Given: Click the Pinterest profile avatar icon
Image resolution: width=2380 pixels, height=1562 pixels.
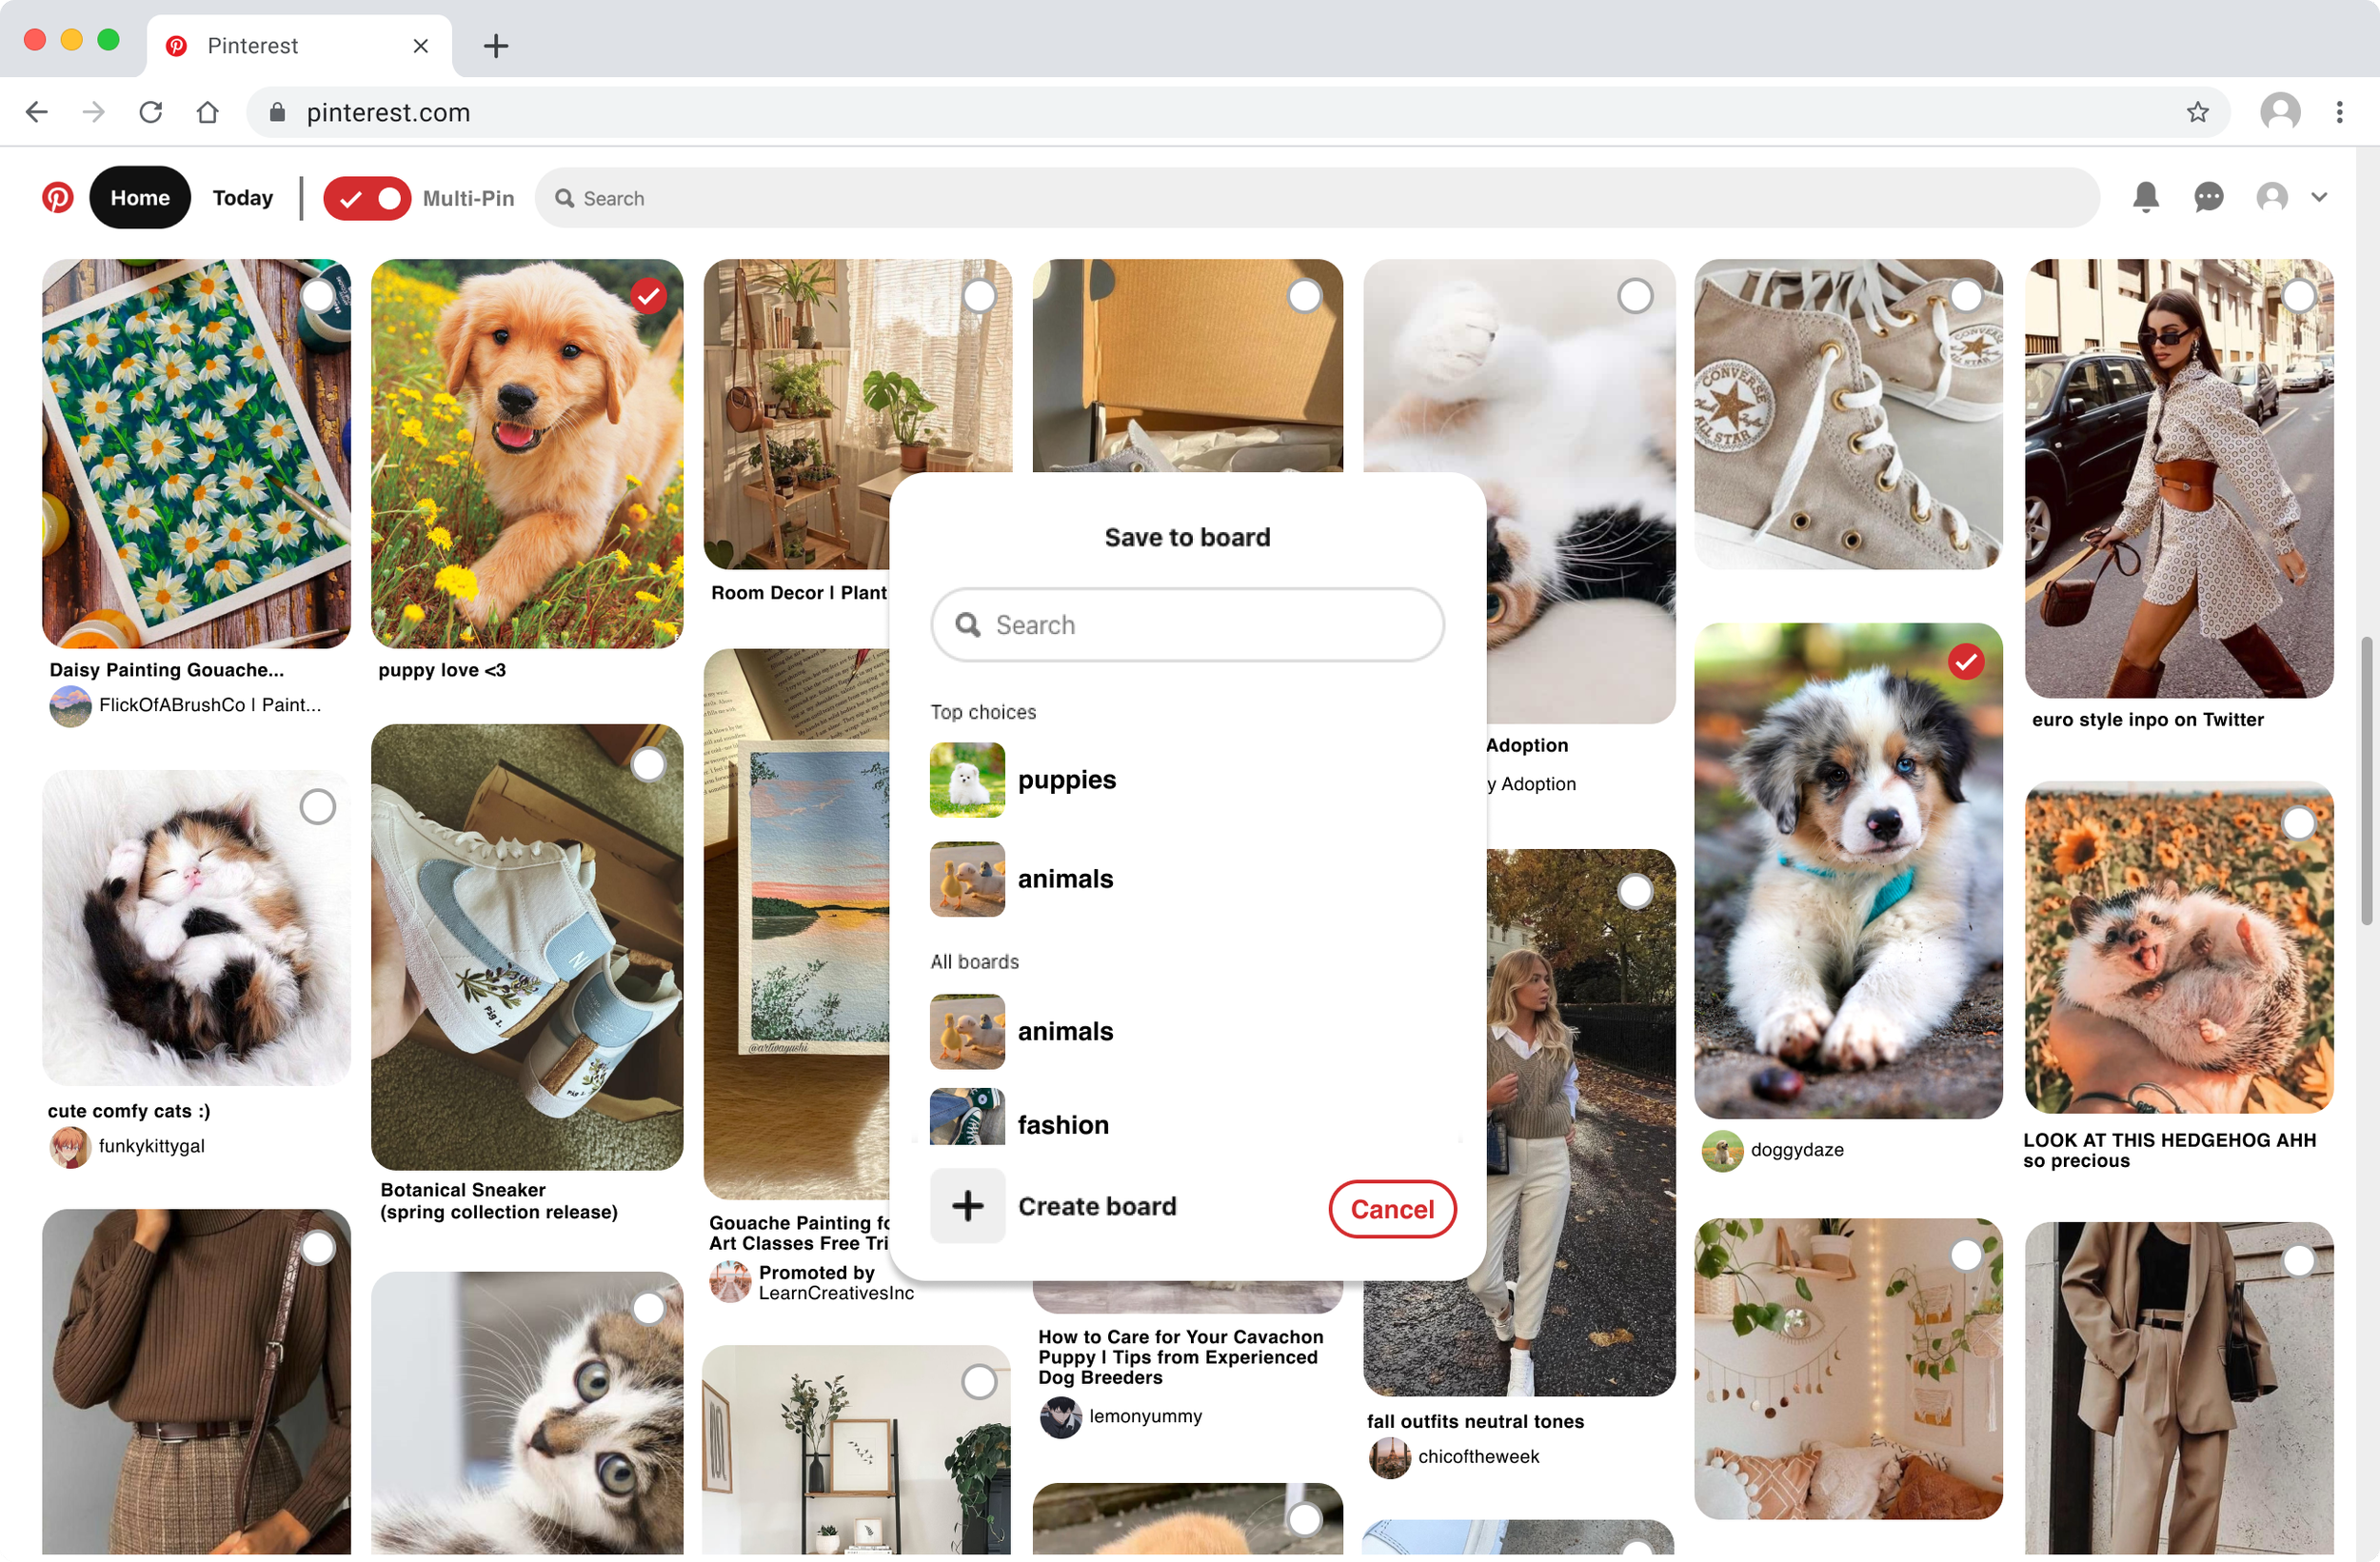Looking at the screenshot, I should point(2272,198).
